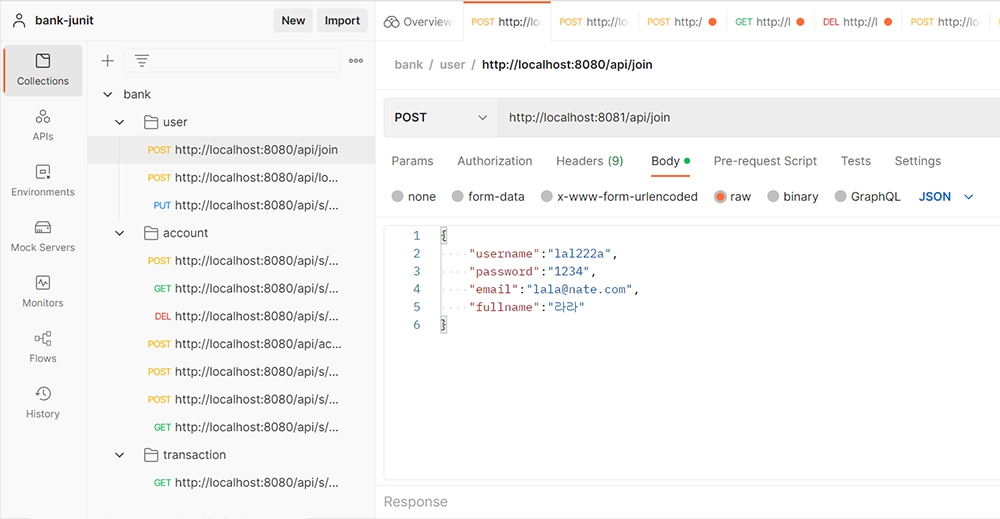Click the request URL input field
Image resolution: width=1000 pixels, height=519 pixels.
tap(748, 117)
